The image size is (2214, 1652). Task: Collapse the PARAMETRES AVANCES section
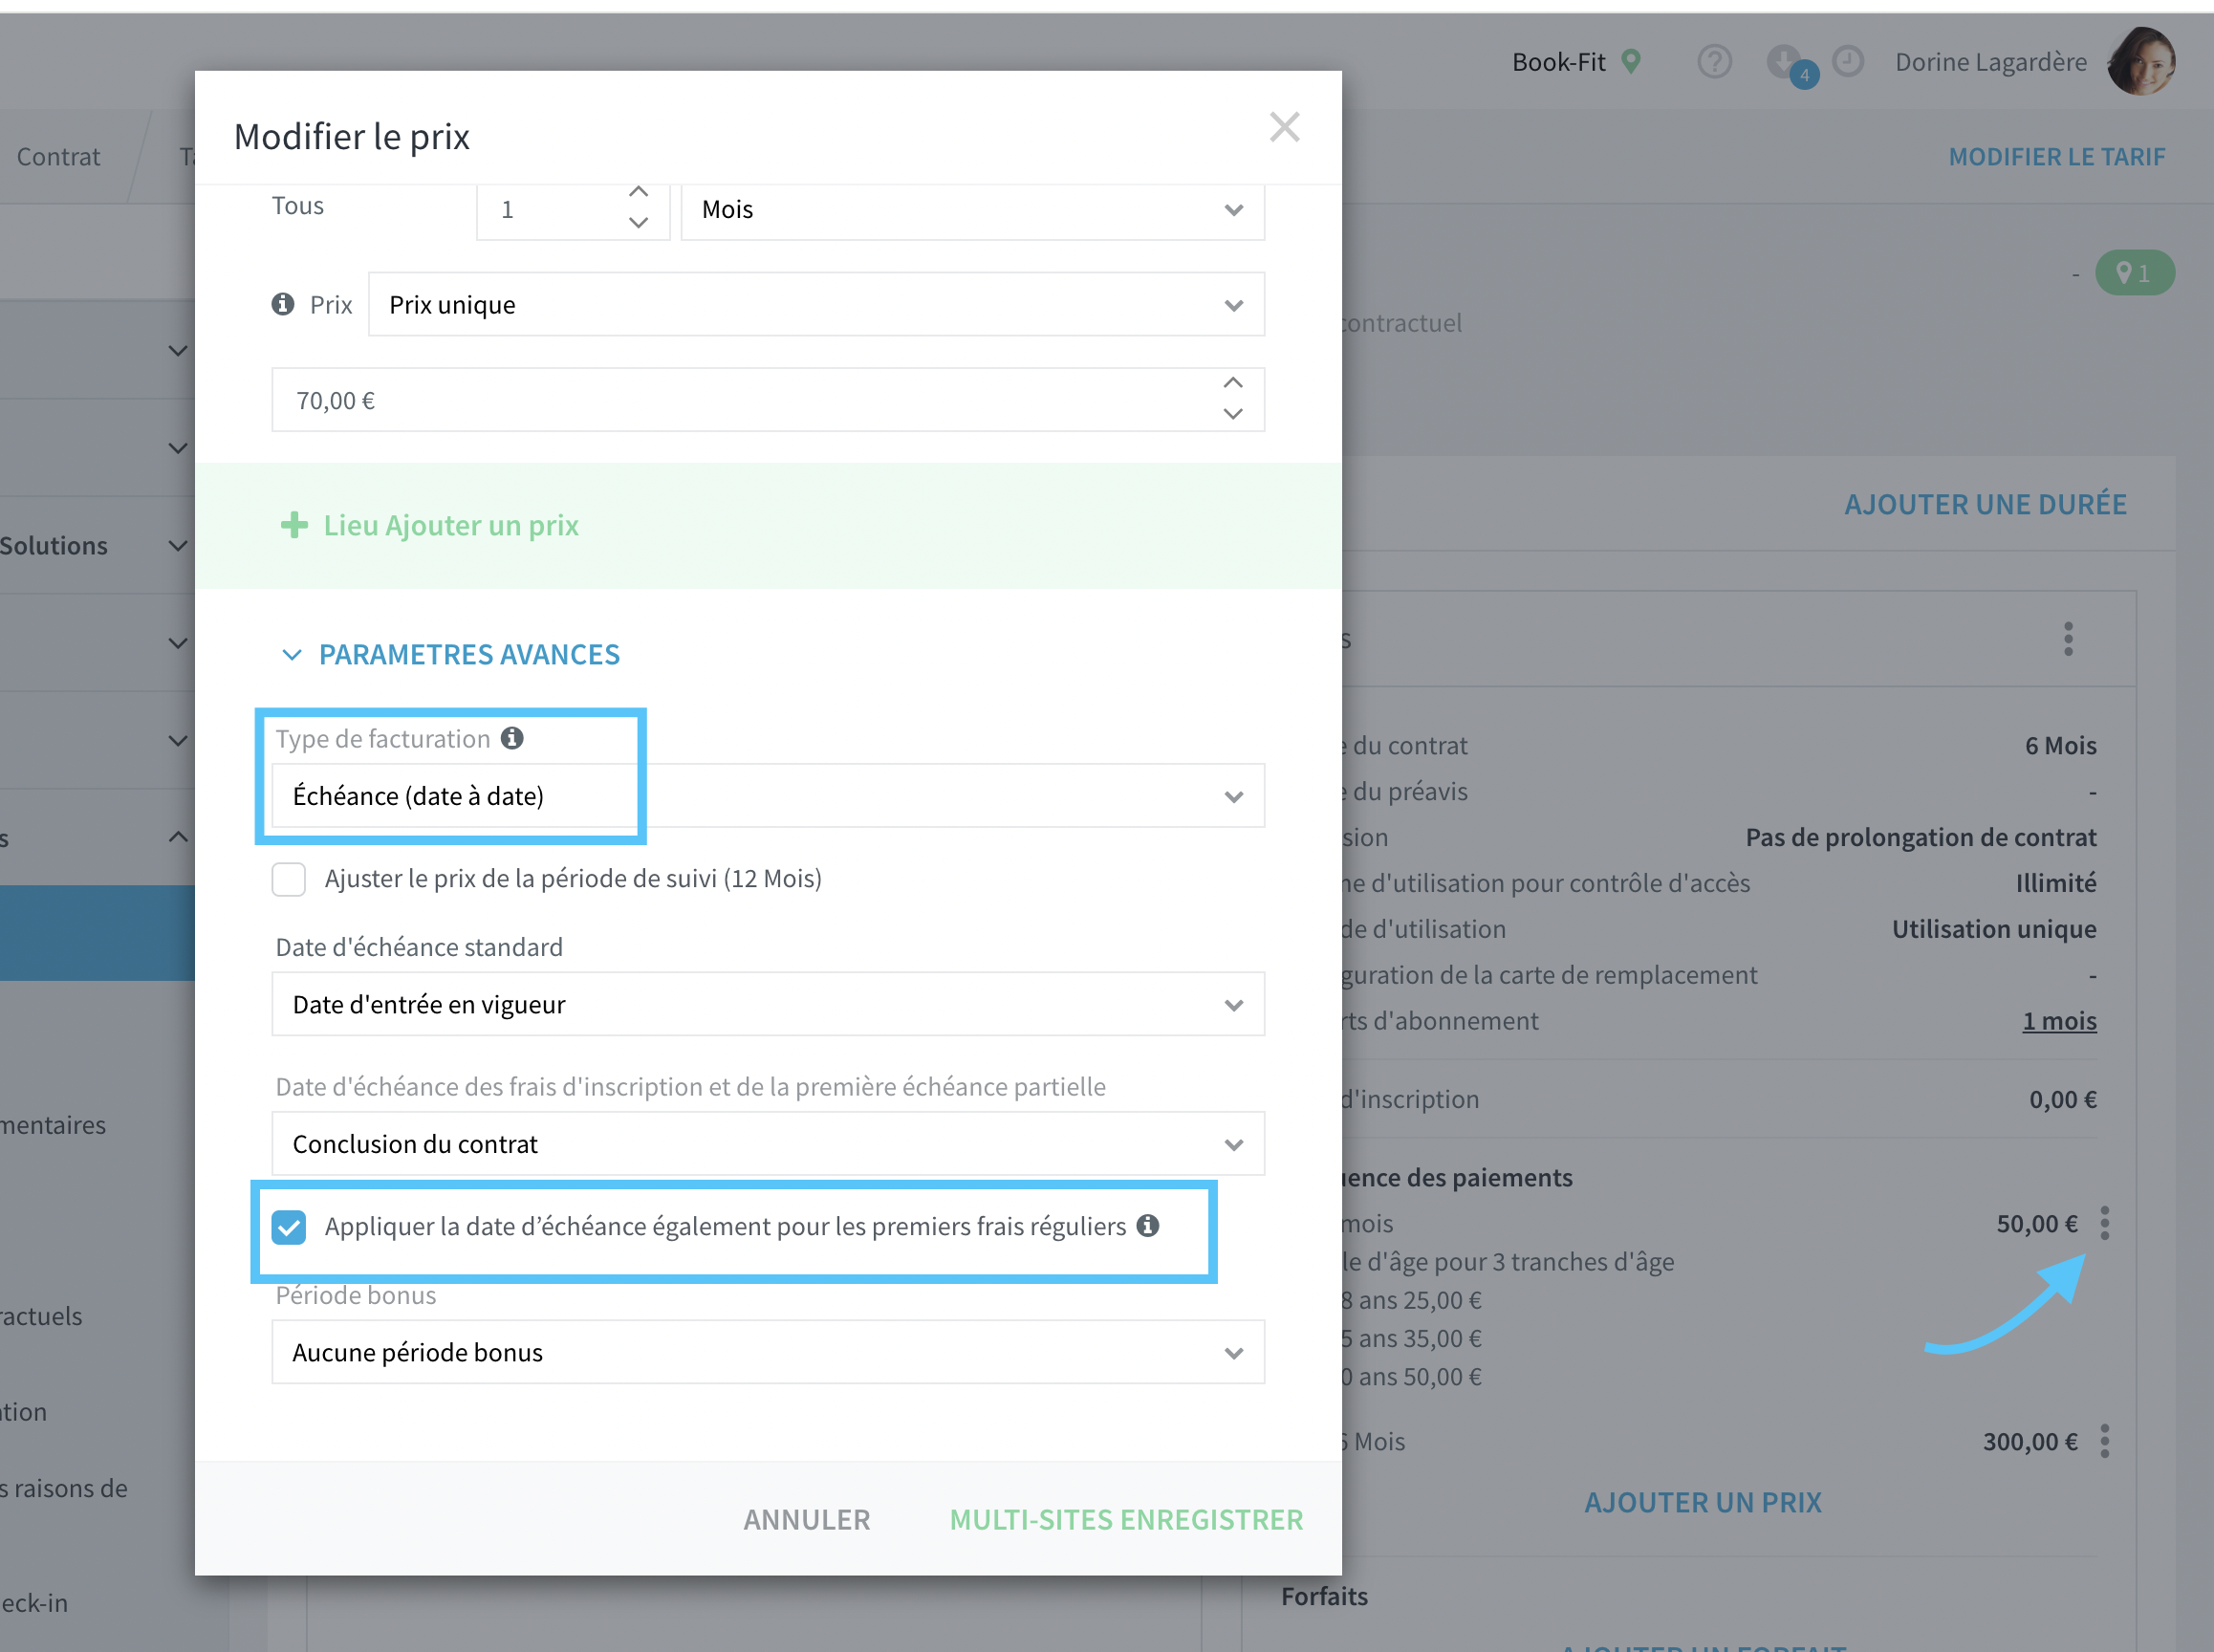(x=451, y=654)
